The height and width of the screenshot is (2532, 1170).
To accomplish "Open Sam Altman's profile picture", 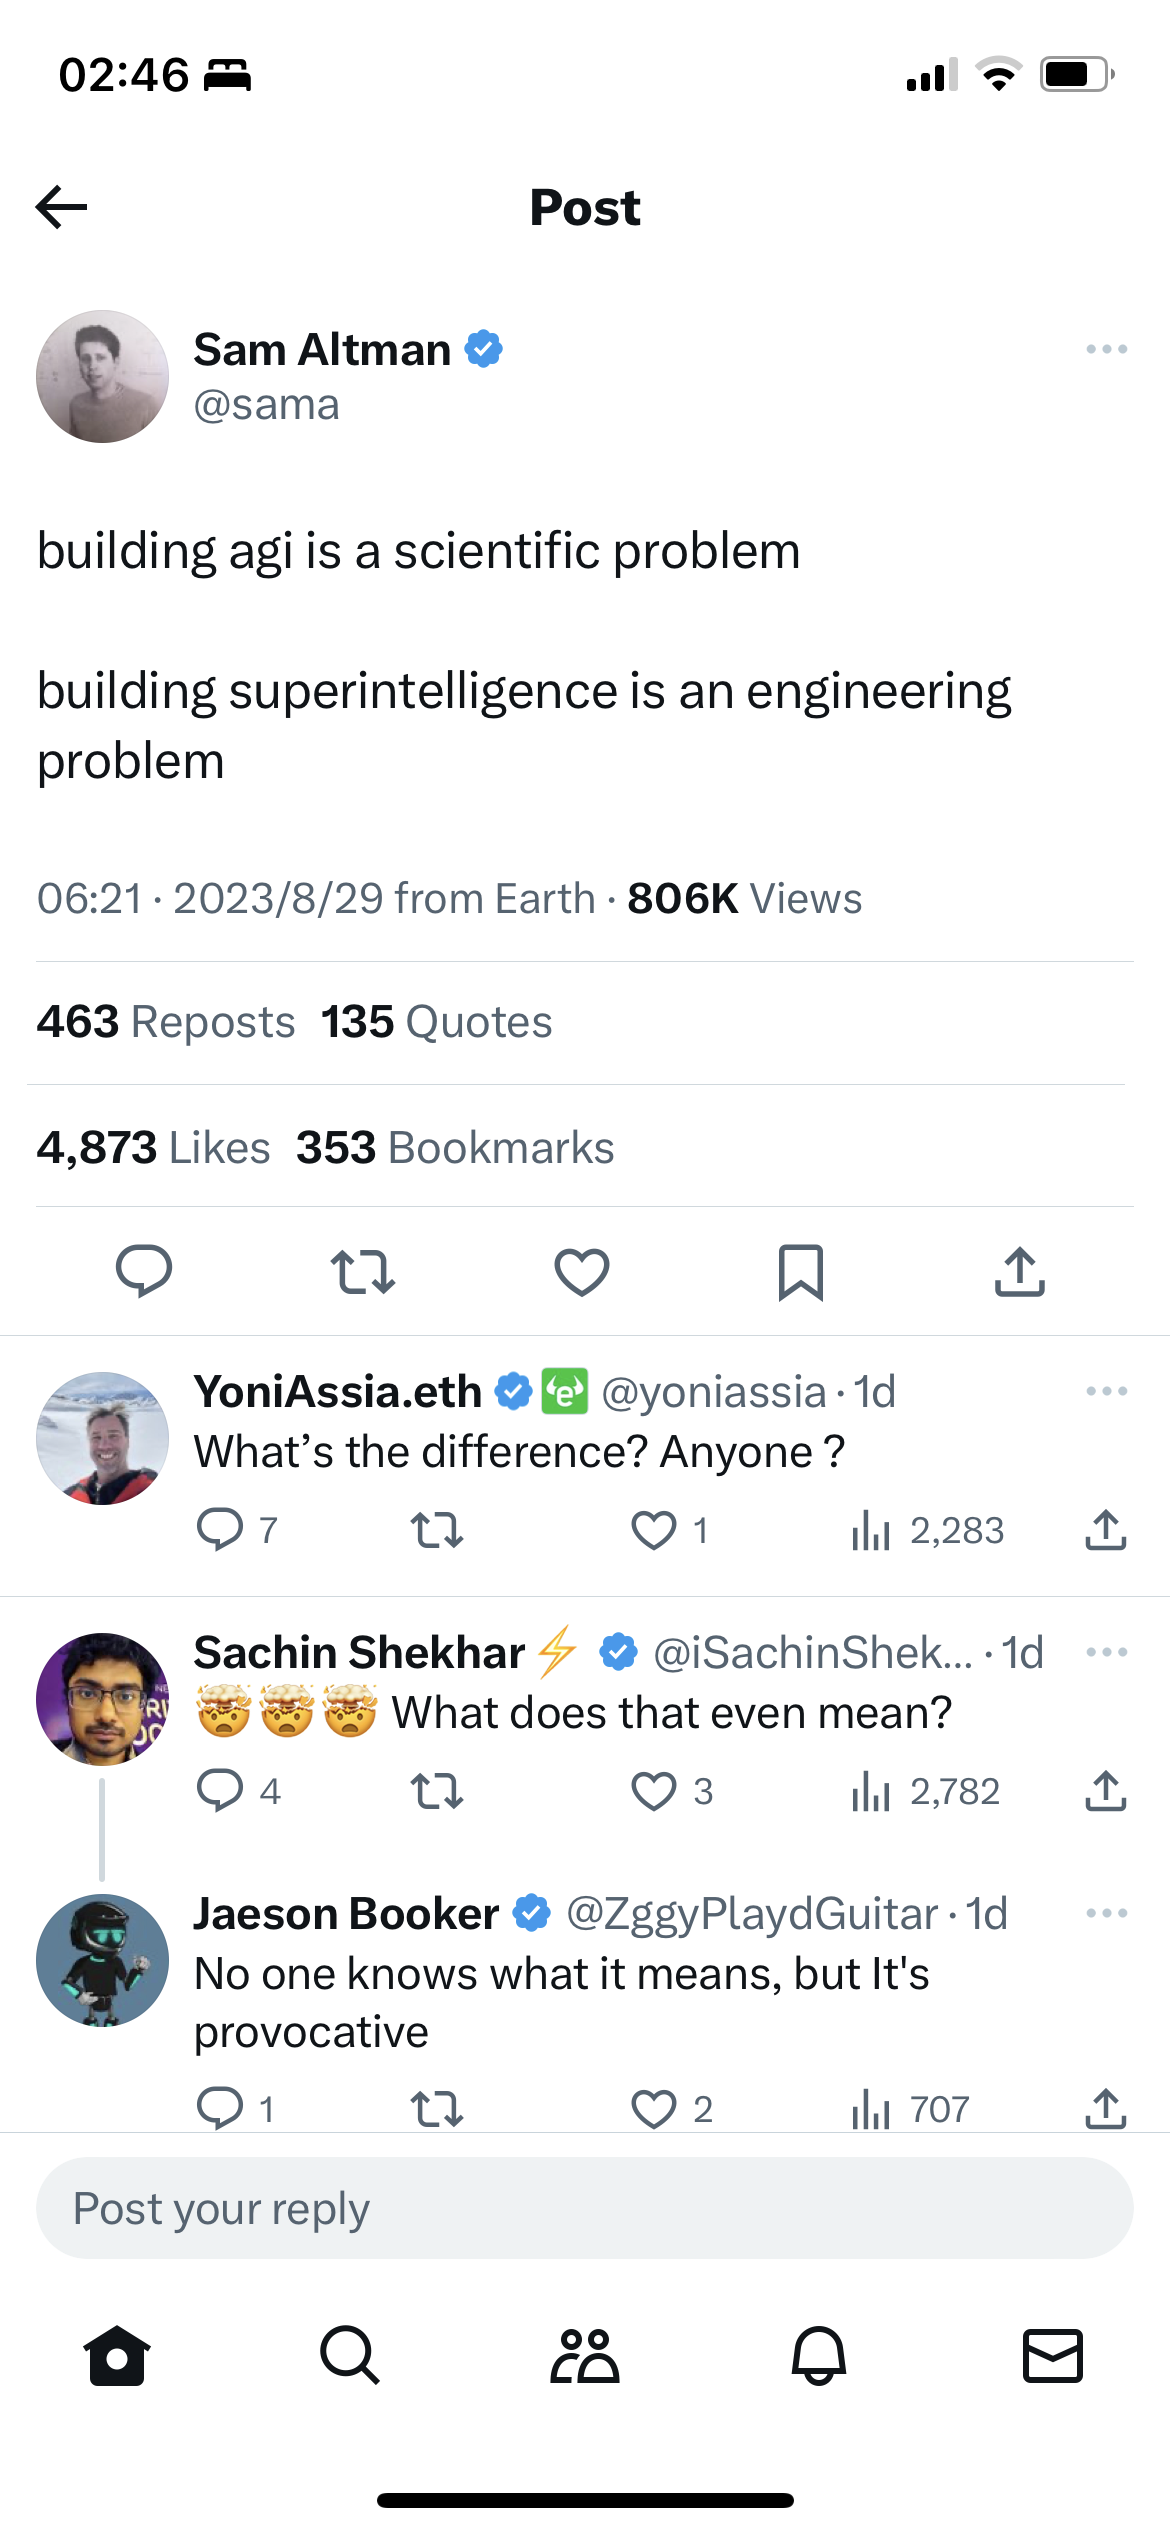I will click(102, 377).
